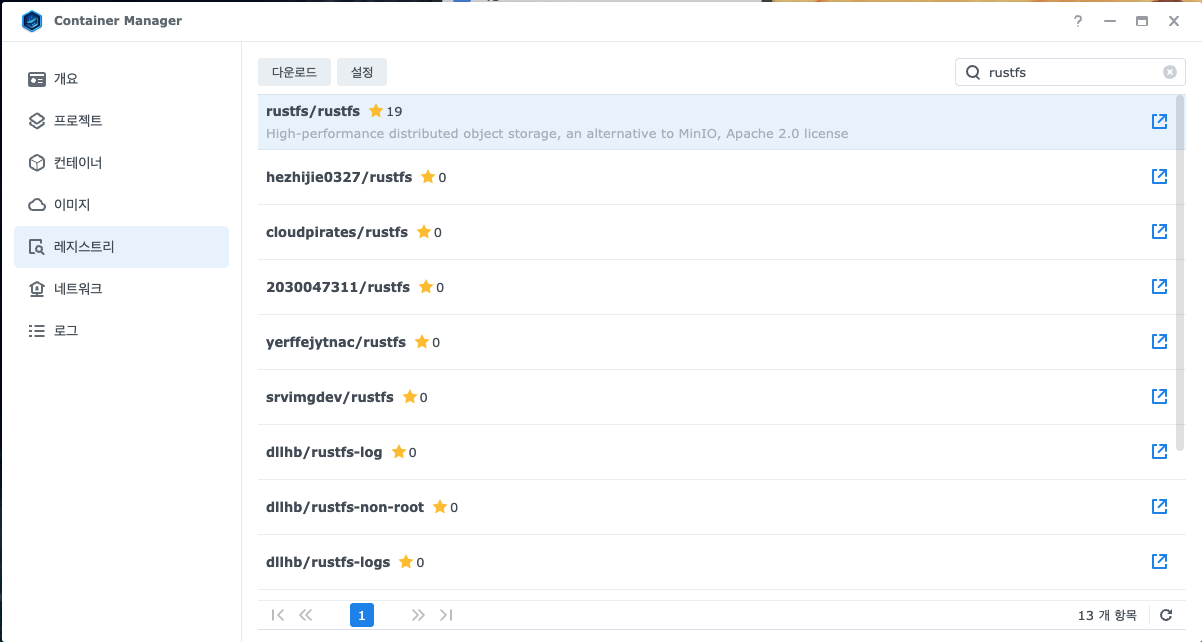Click the High-performance distributed object storage description
Screen dimensions: 1202x642
(x=557, y=133)
